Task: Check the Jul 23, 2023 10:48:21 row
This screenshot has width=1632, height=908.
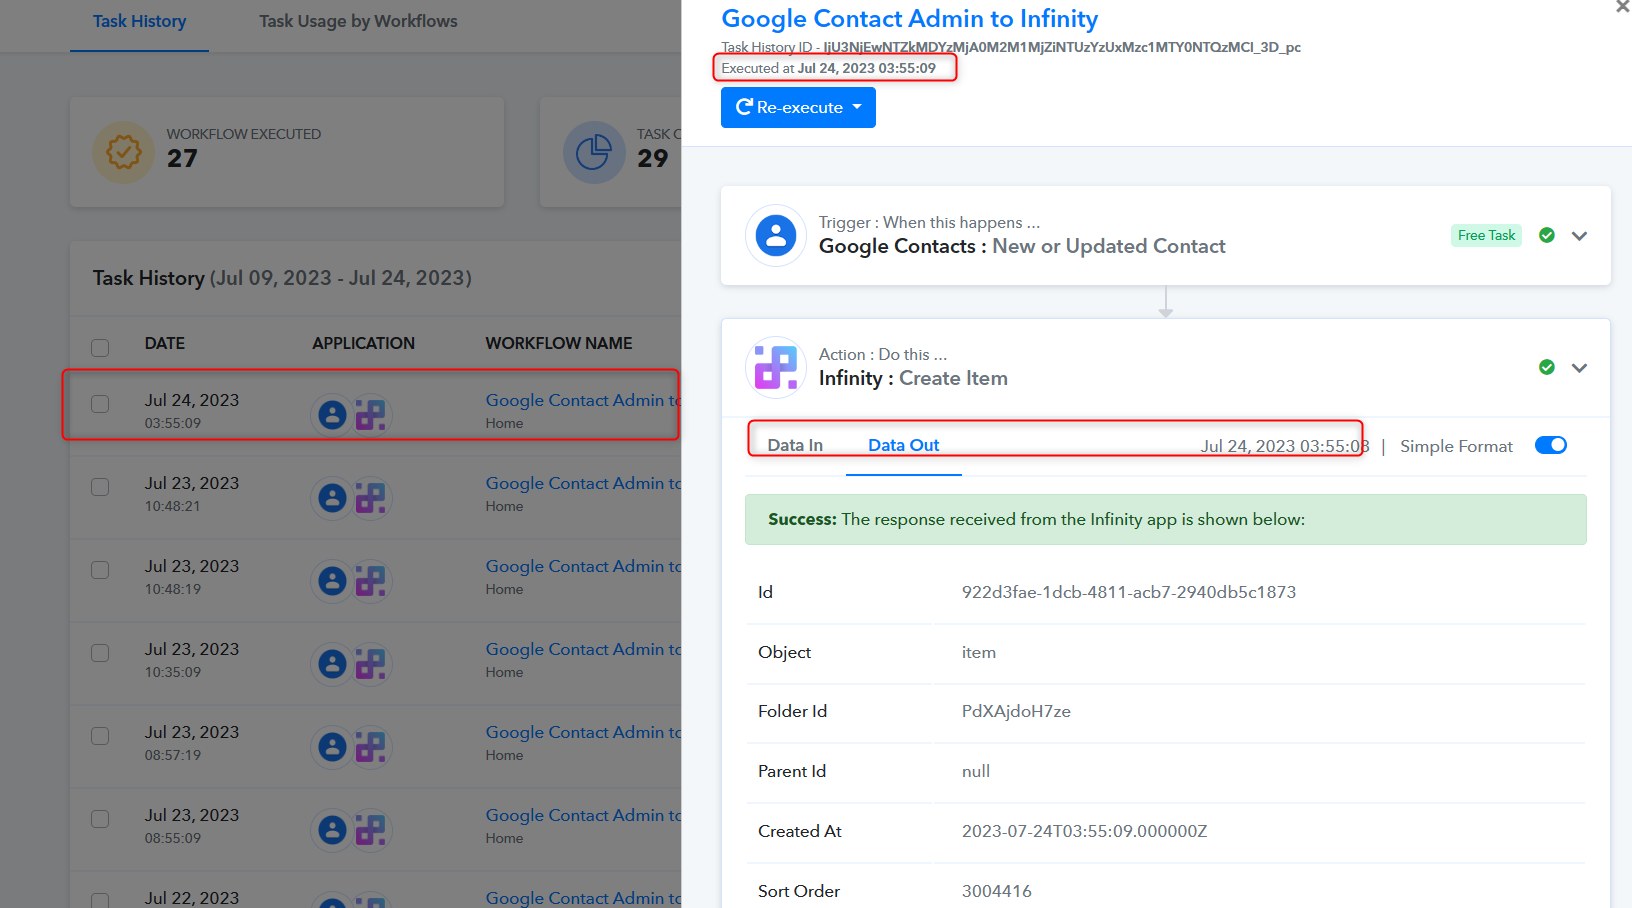Action: 100,486
